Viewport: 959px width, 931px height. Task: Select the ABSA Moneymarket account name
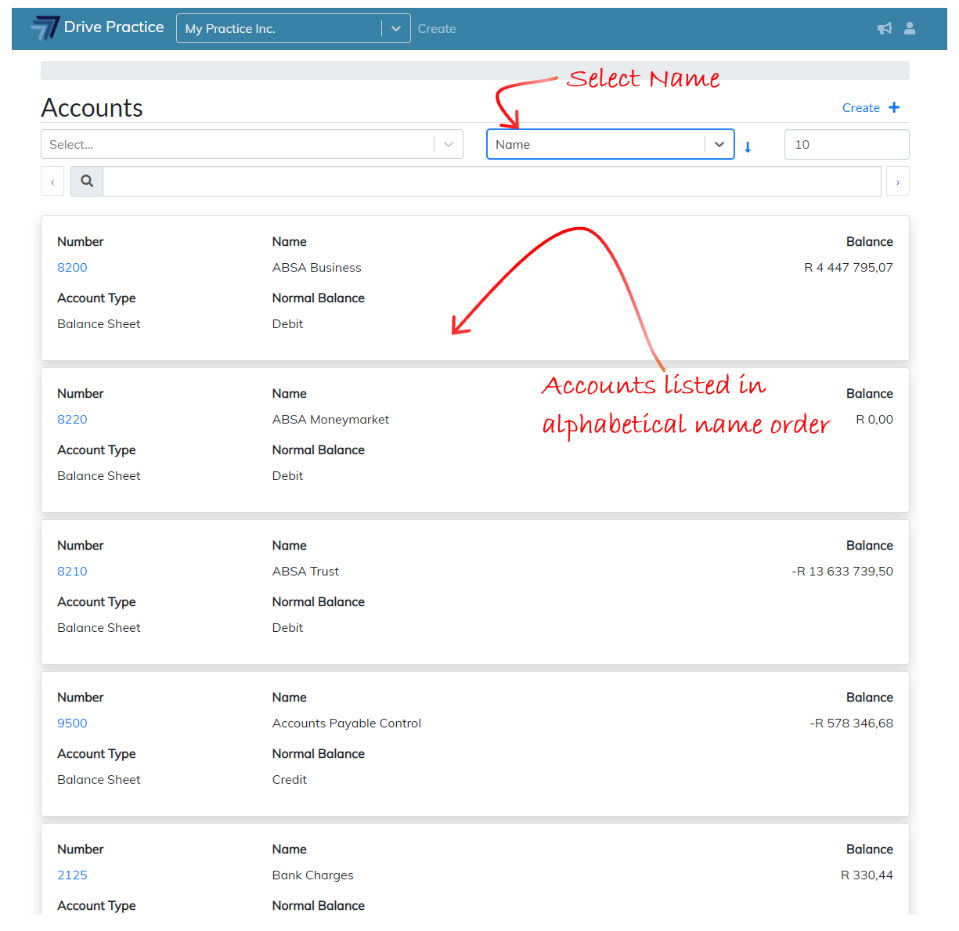point(330,420)
